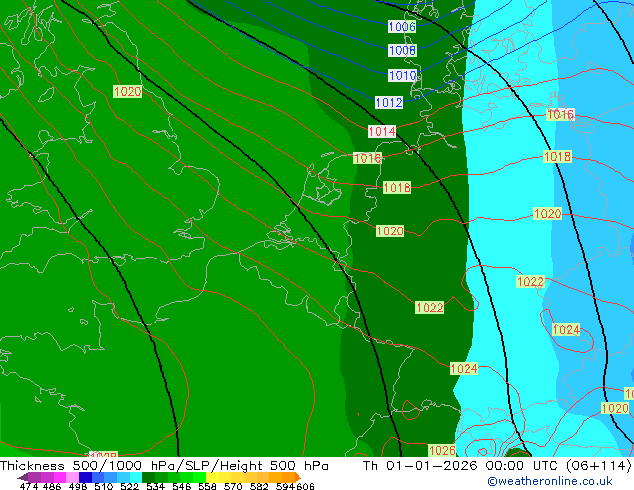This screenshot has height=490, width=634.
Task: Click the forecast time 'Th 01-01-2026 00:00 UTC (06+114)'
Action: pos(497,466)
